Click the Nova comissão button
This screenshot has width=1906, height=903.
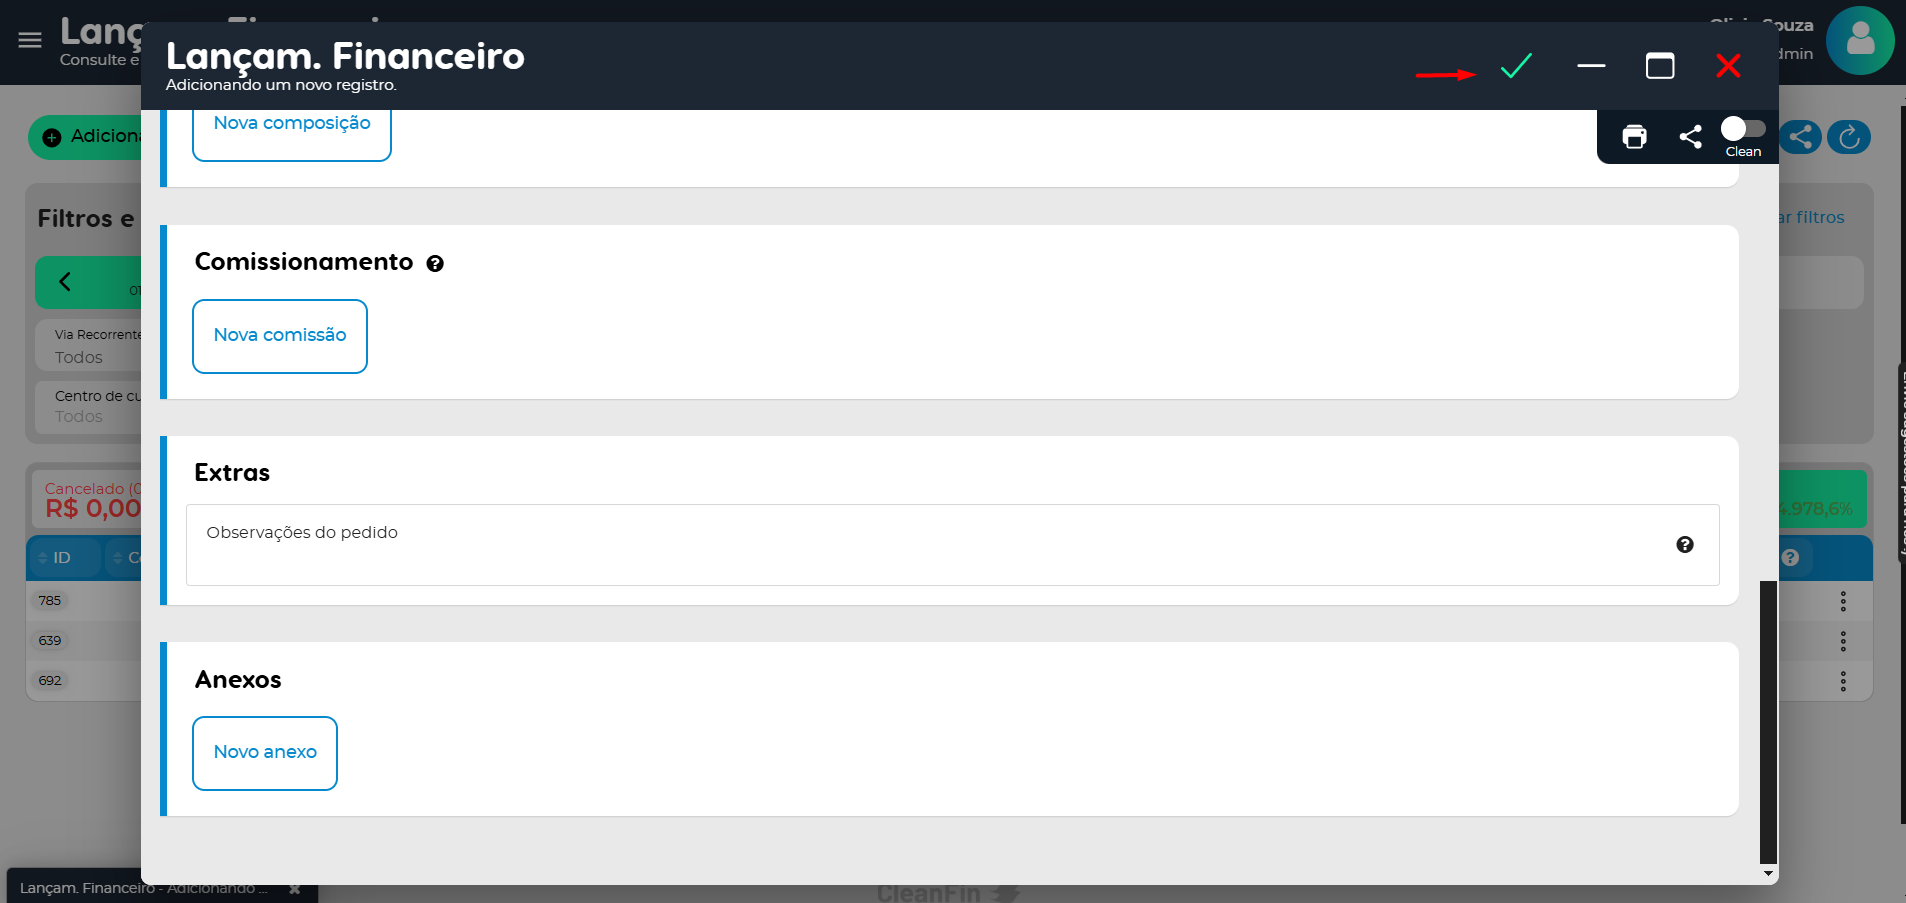pyautogui.click(x=280, y=336)
